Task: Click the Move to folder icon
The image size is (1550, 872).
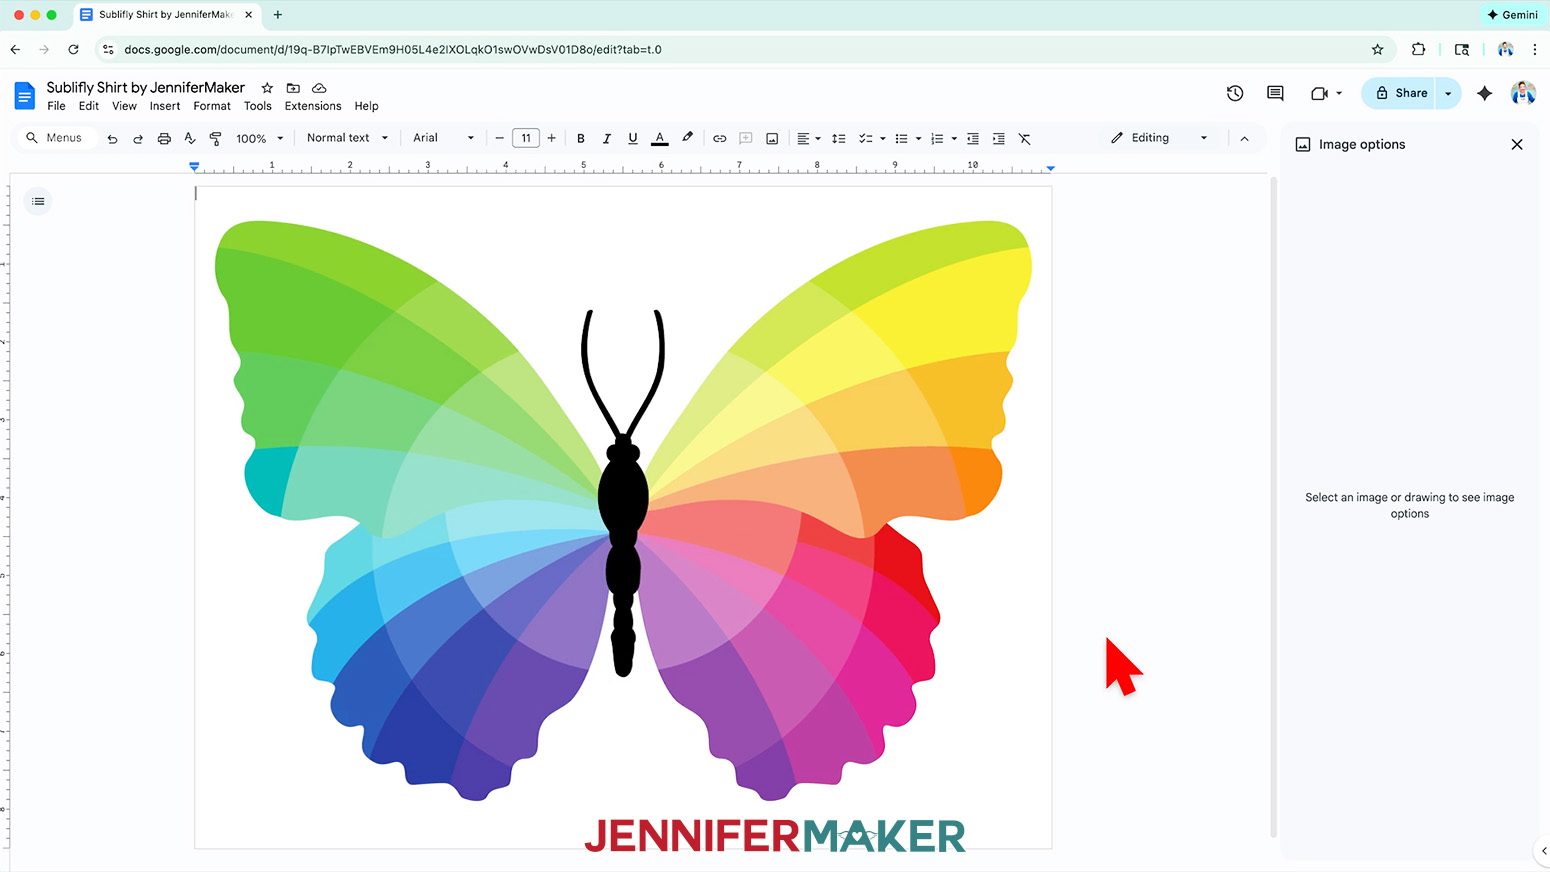Action: coord(293,88)
